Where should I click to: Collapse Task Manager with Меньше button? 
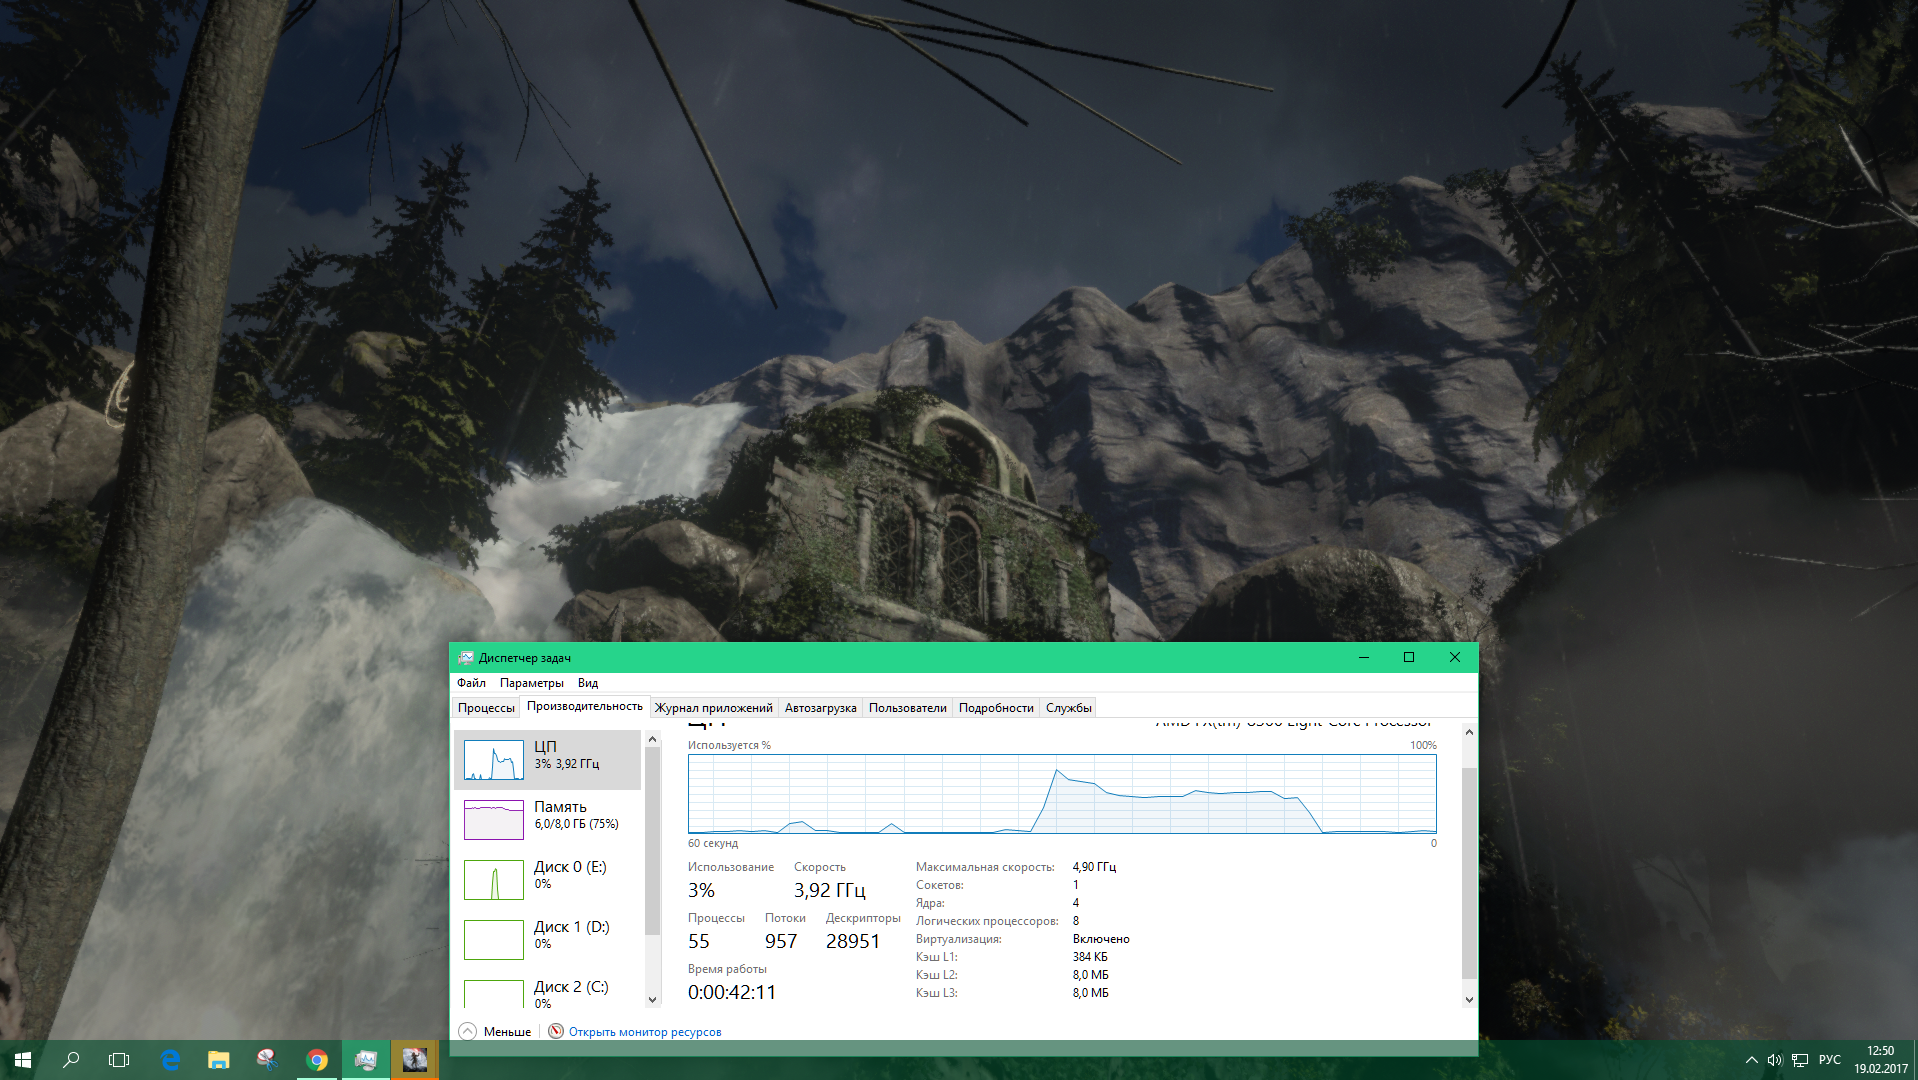pos(496,1031)
